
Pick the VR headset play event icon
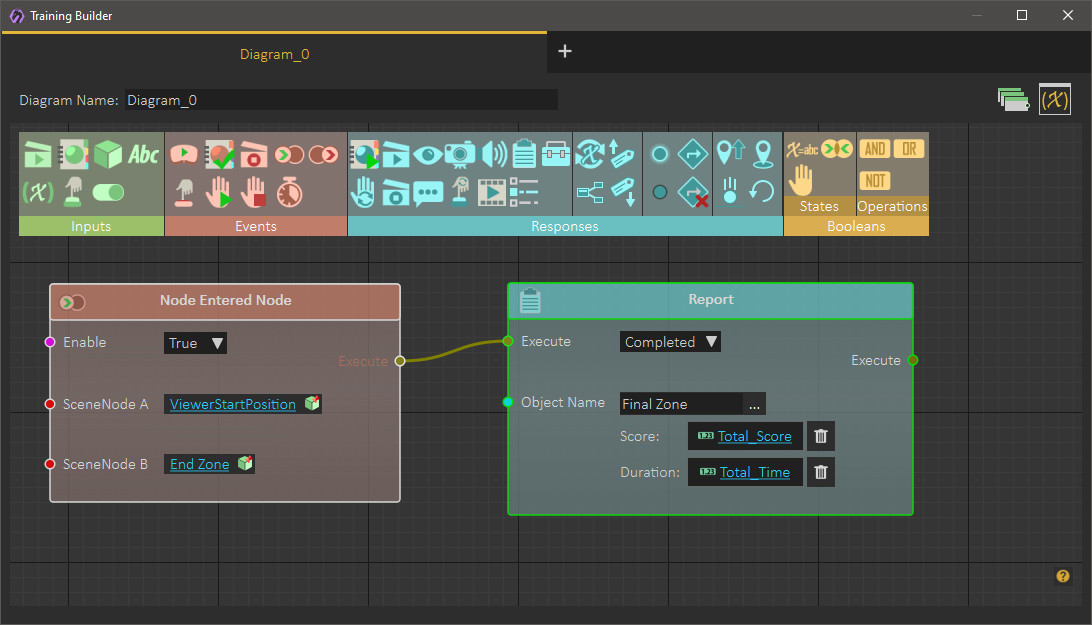point(184,154)
